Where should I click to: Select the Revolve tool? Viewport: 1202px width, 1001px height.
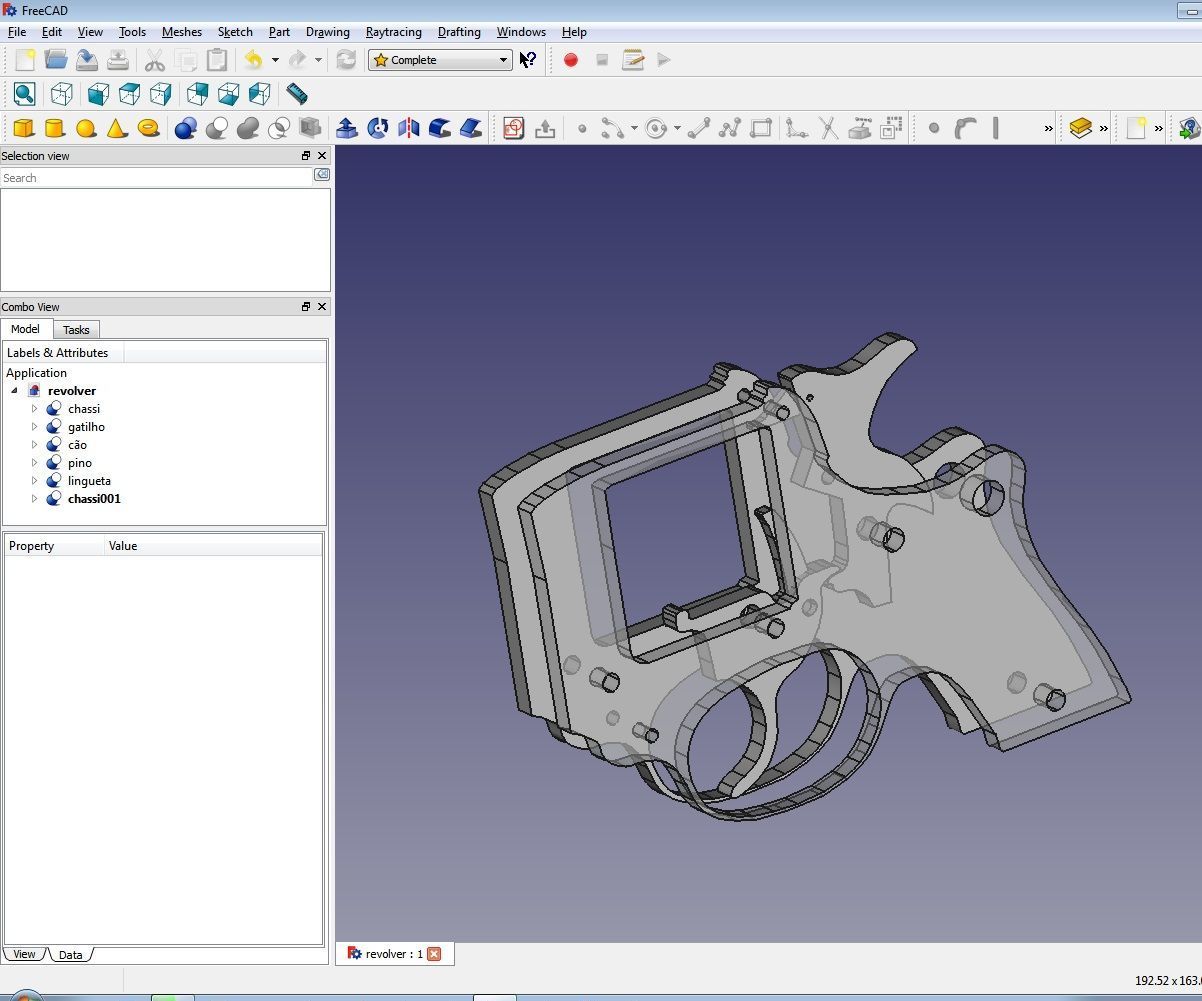[x=378, y=128]
